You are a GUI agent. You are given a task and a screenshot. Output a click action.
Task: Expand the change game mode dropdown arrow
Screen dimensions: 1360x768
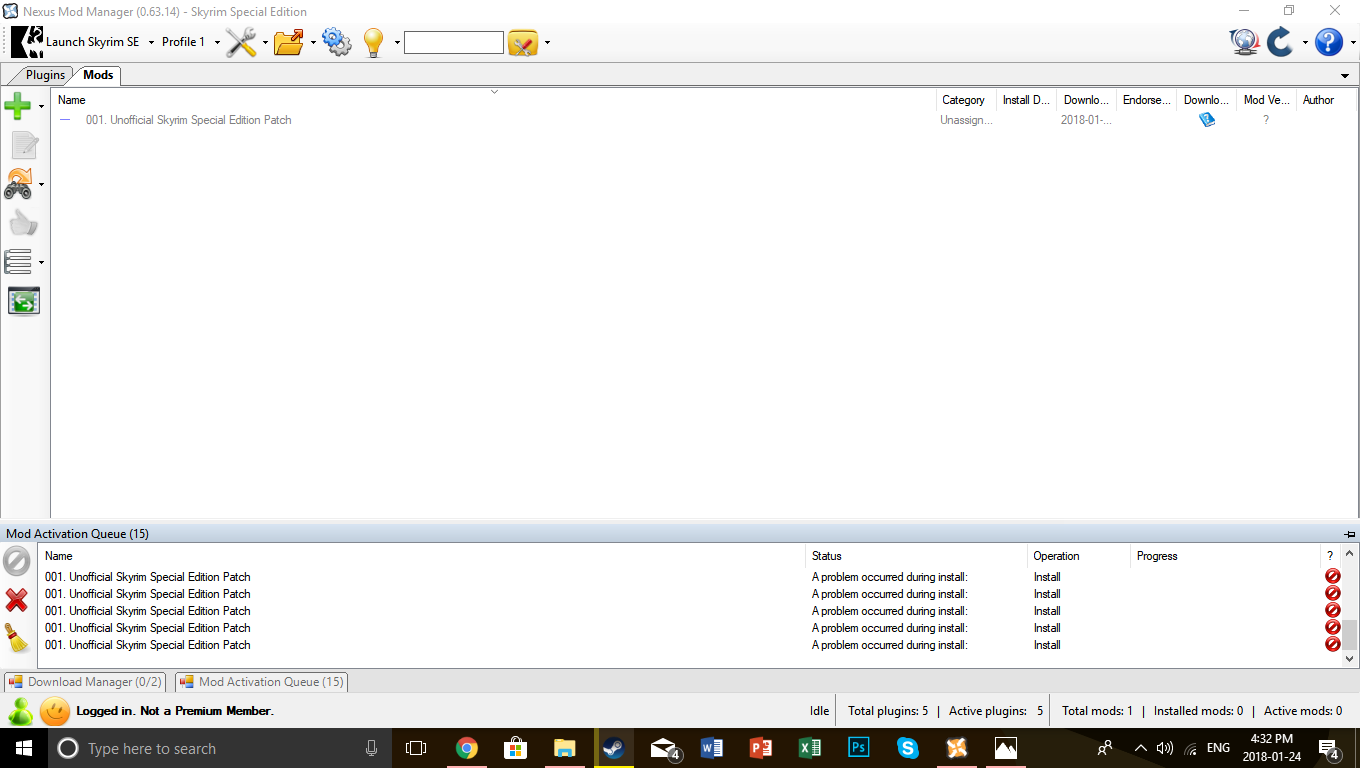[x=1305, y=42]
